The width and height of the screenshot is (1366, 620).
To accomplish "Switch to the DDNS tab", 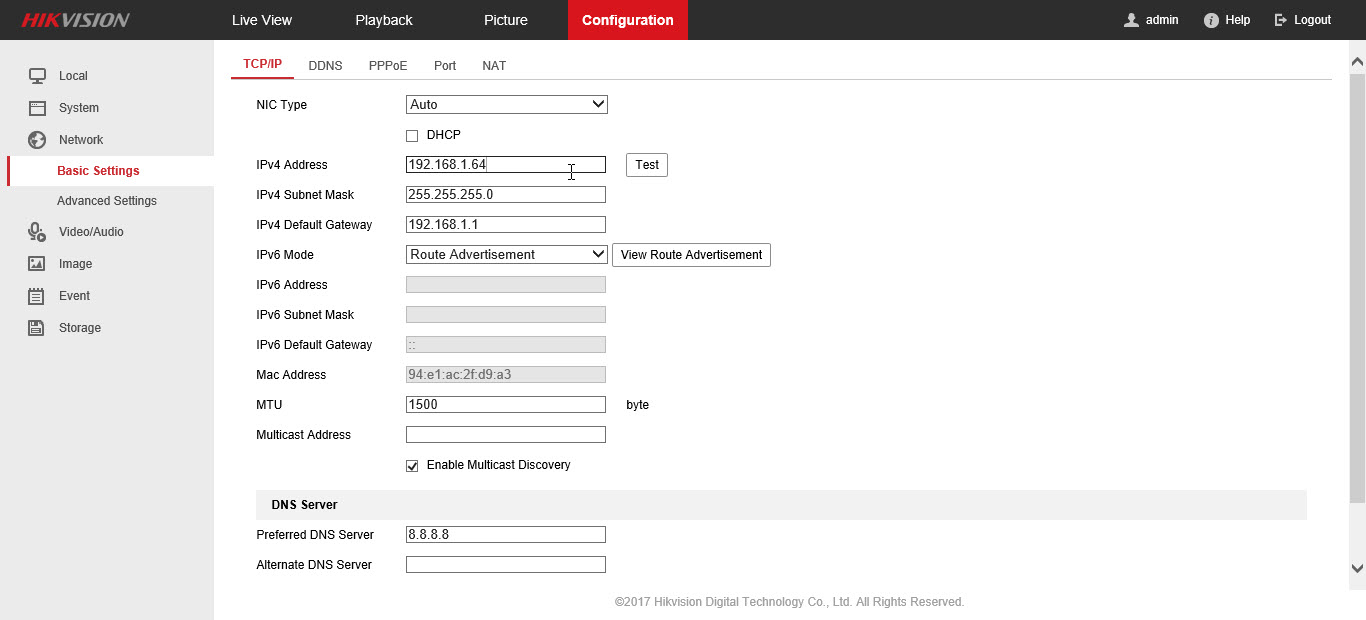I will (325, 65).
